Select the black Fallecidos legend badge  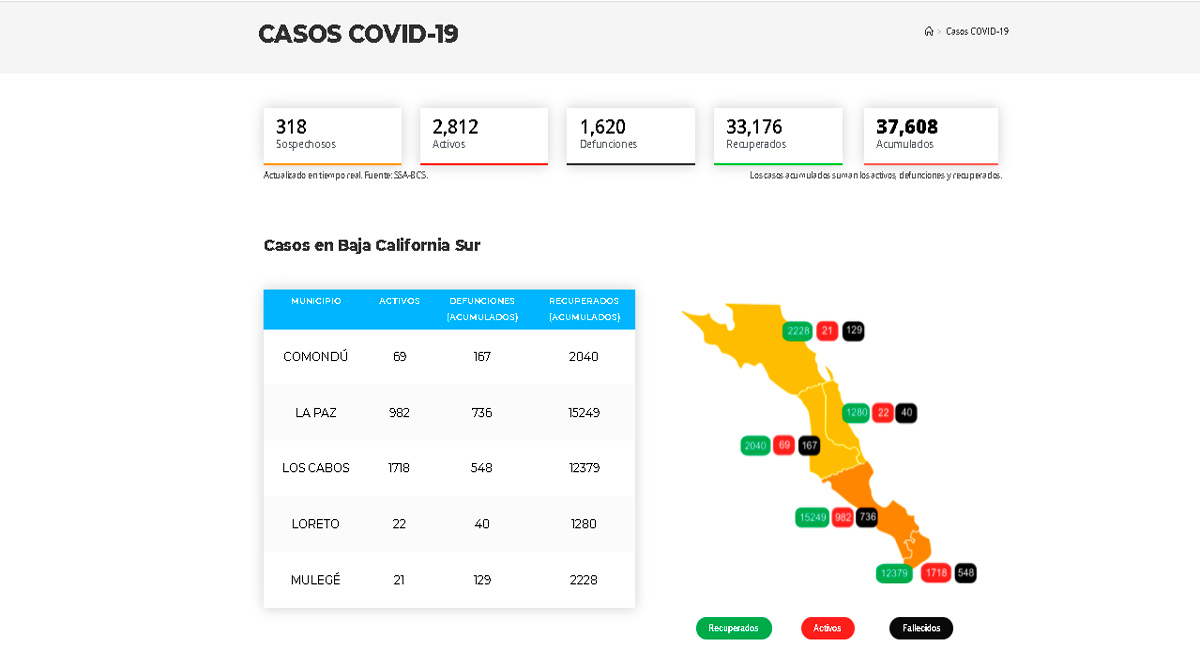click(x=920, y=628)
